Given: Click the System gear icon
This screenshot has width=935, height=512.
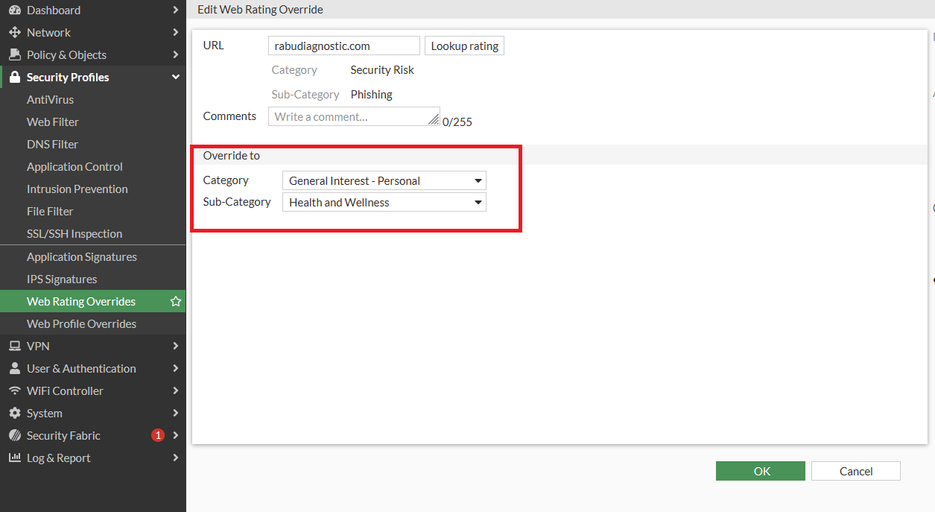Looking at the screenshot, I should [15, 413].
